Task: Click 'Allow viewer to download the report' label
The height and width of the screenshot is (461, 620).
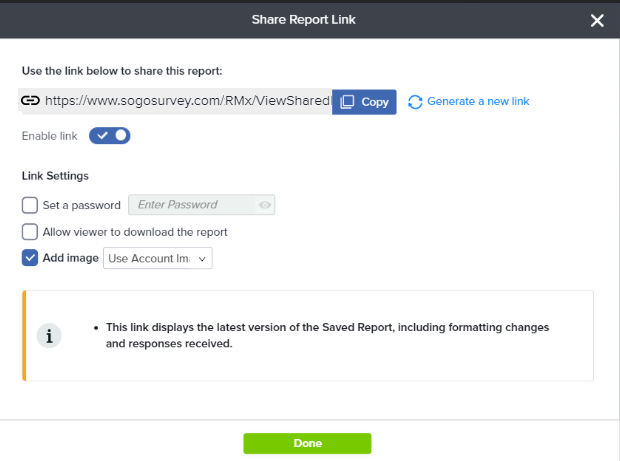Action: (135, 232)
